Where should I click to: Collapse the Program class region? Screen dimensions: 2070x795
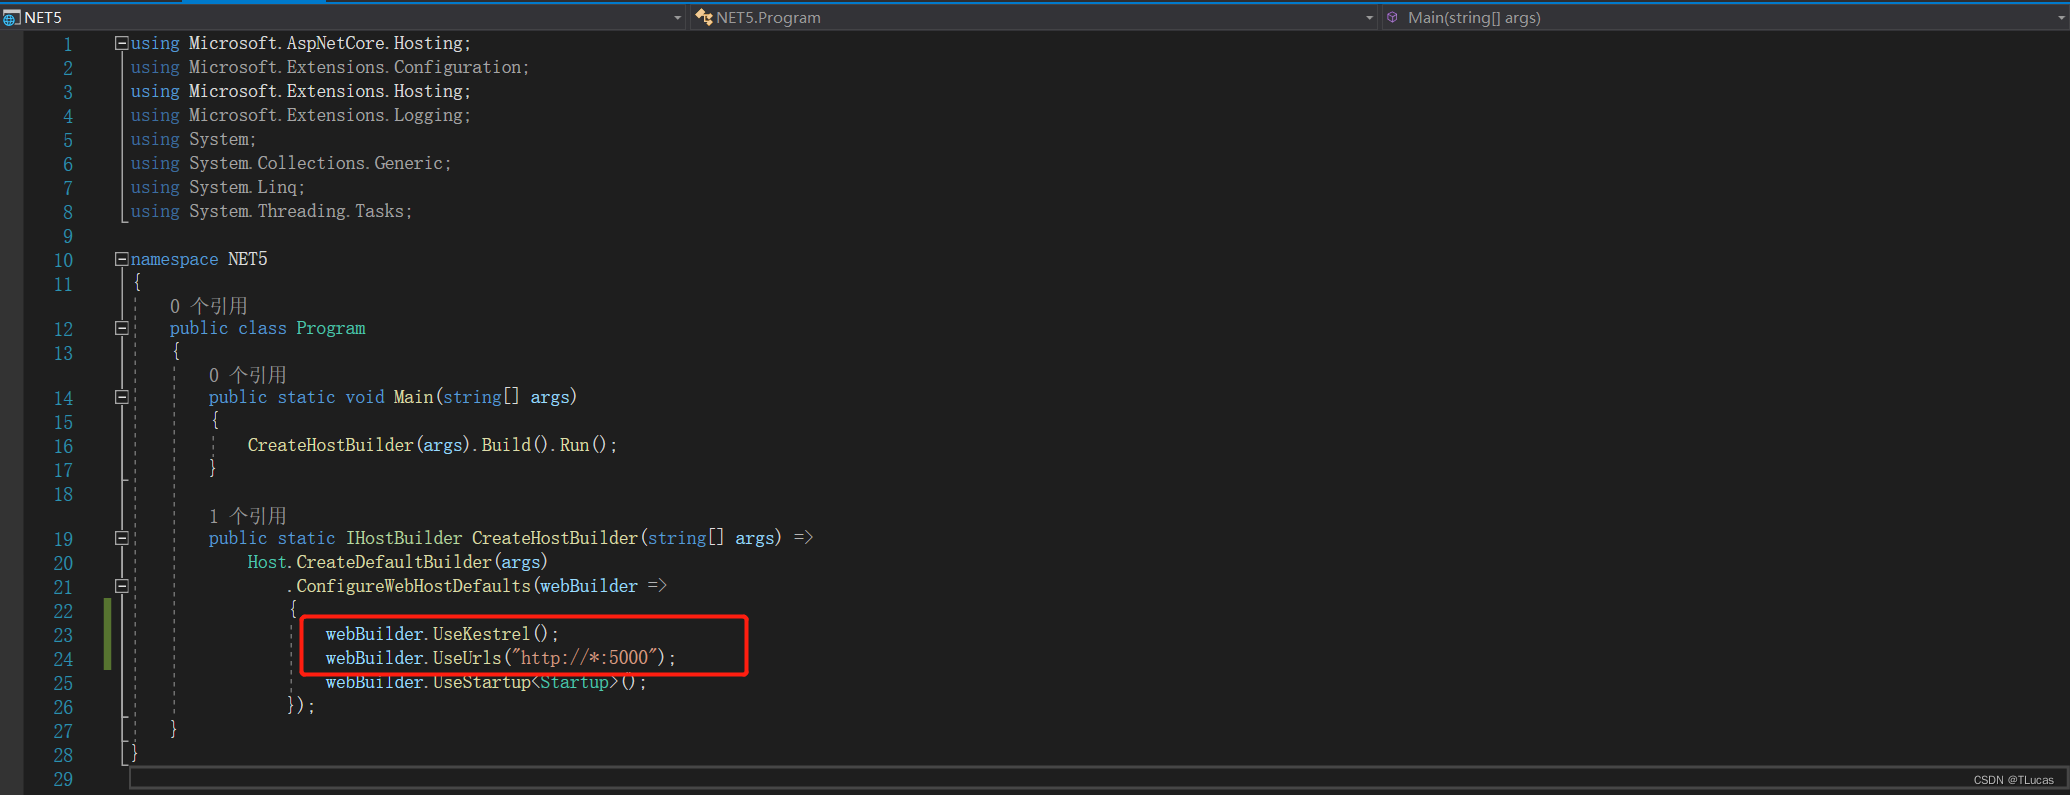[122, 328]
